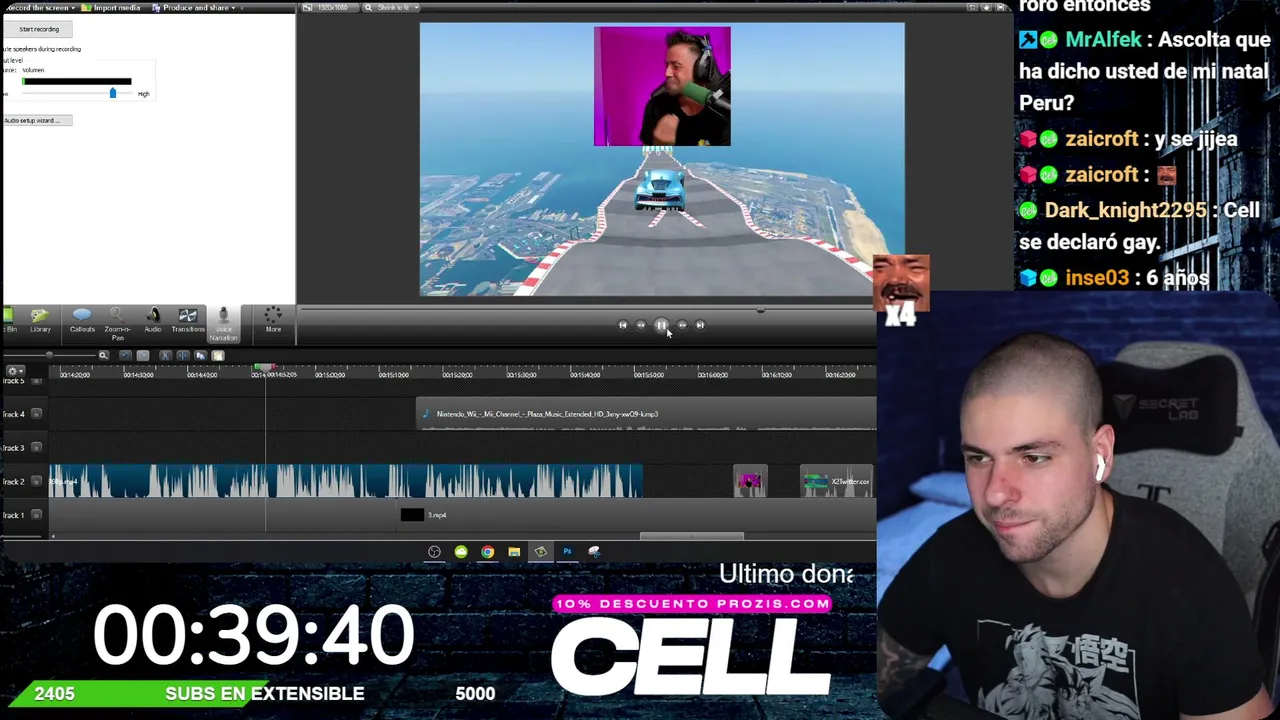This screenshot has width=1280, height=720.
Task: Click MrAlfek username in chat
Action: tap(1103, 40)
